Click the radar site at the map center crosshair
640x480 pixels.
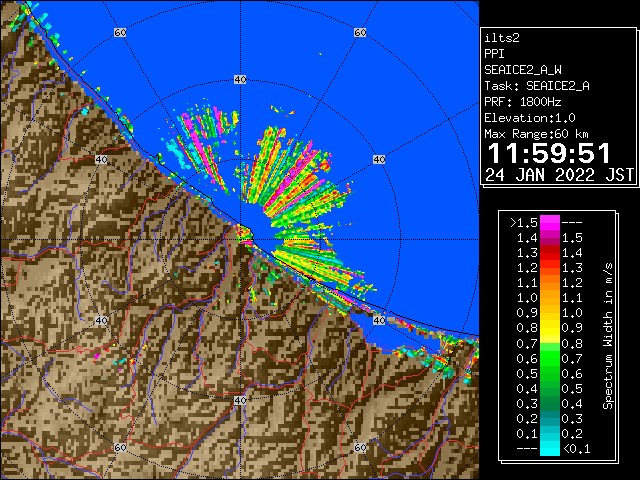click(x=240, y=240)
